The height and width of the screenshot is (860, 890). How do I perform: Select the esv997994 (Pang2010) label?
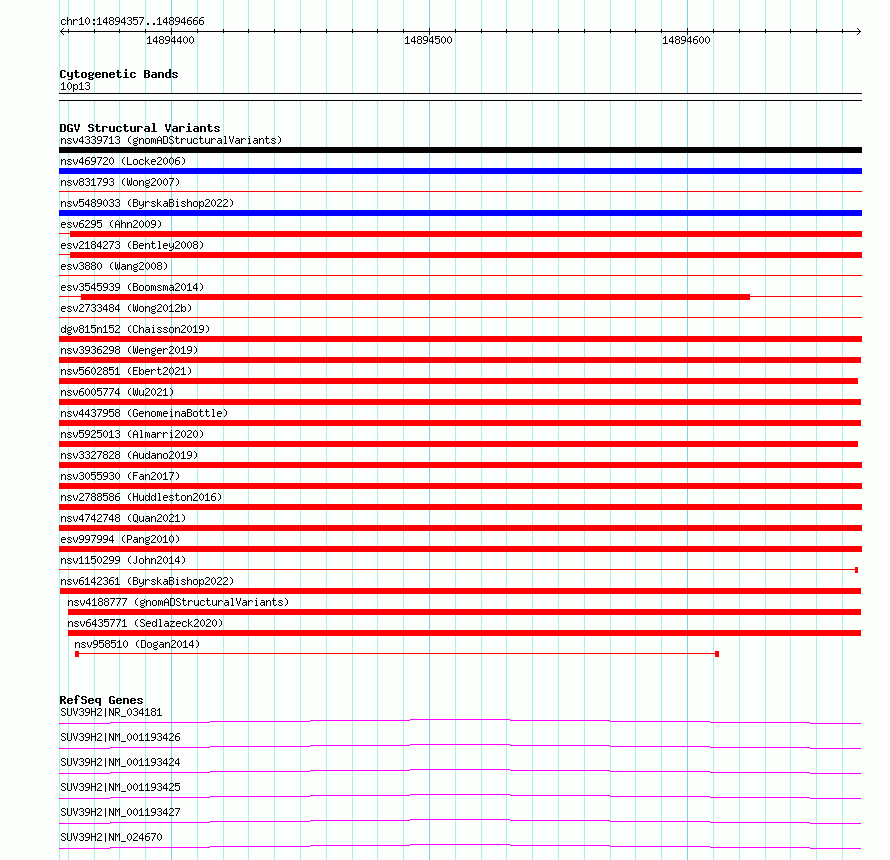click(120, 539)
